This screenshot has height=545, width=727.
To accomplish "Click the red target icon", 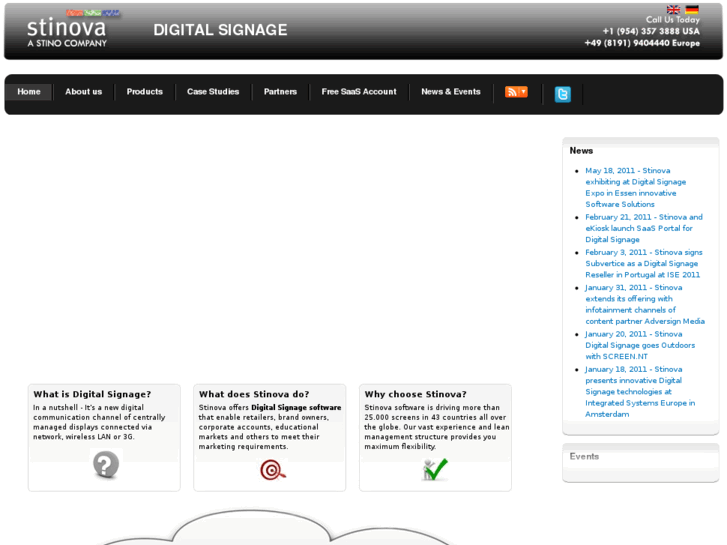I will click(x=273, y=470).
